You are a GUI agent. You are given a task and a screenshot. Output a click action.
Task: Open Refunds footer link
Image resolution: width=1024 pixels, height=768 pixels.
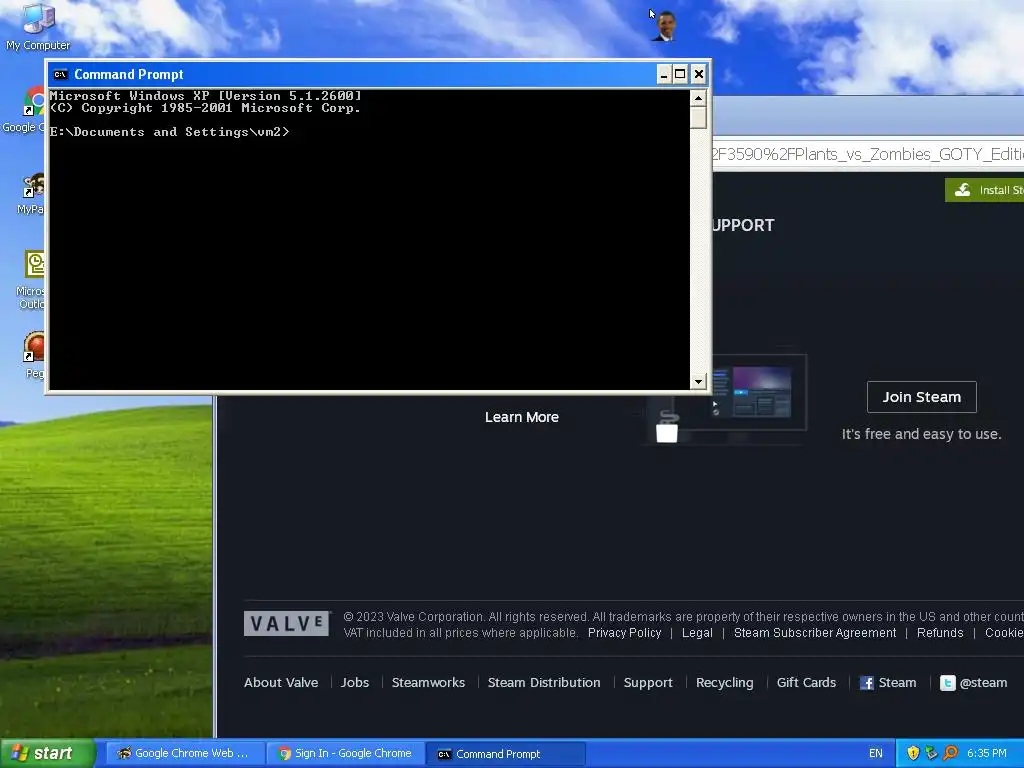[940, 633]
